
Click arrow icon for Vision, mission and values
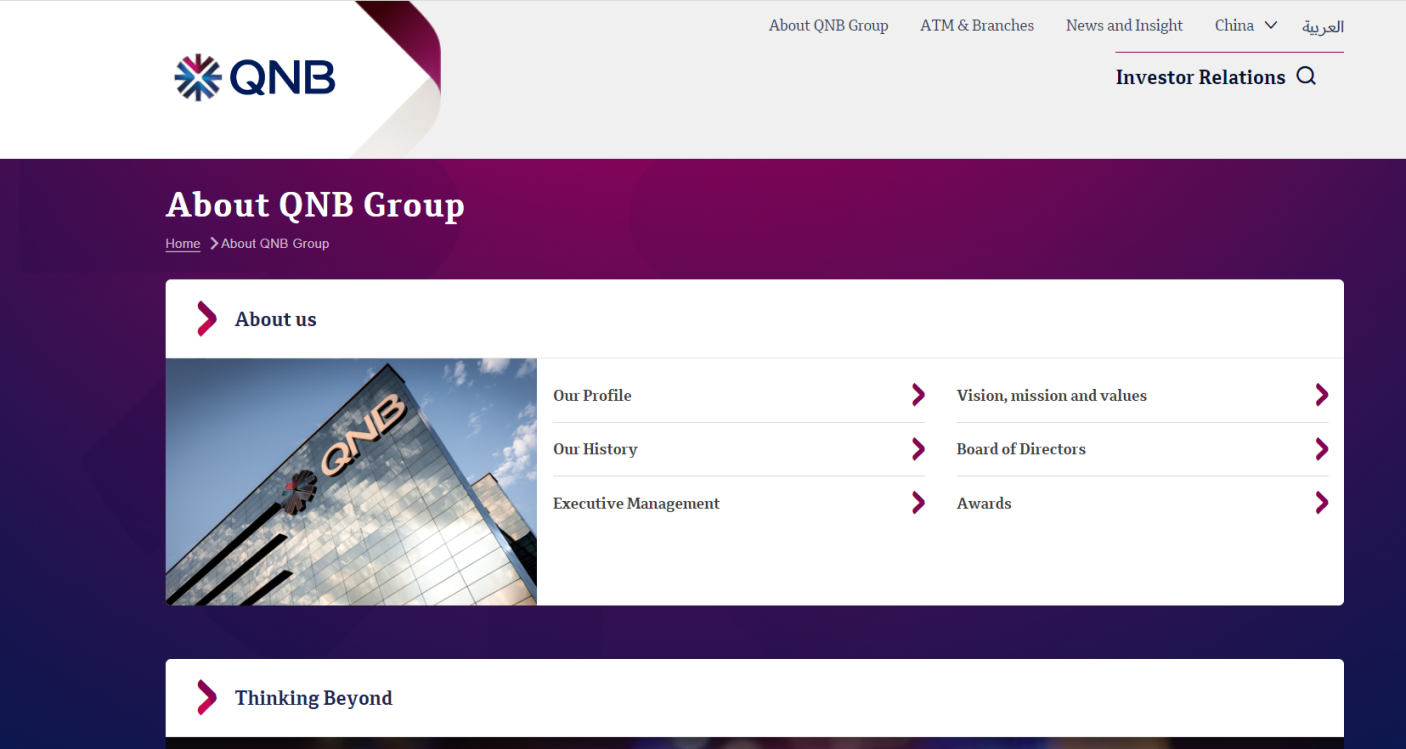click(x=1322, y=395)
